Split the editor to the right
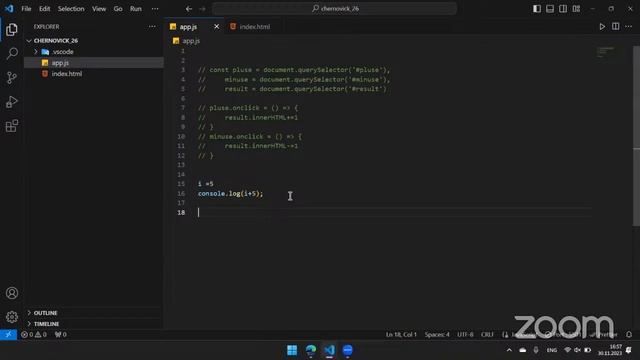The height and width of the screenshot is (360, 640). [x=616, y=27]
